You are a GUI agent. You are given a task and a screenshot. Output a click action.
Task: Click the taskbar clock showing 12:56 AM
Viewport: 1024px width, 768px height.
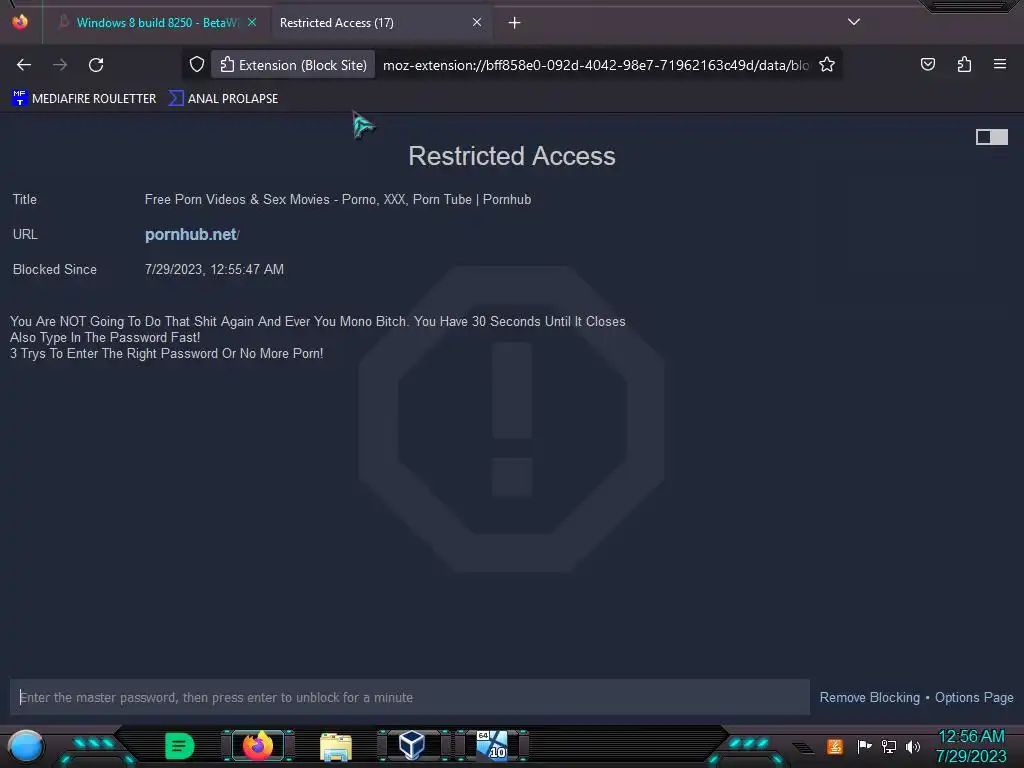coord(971,746)
